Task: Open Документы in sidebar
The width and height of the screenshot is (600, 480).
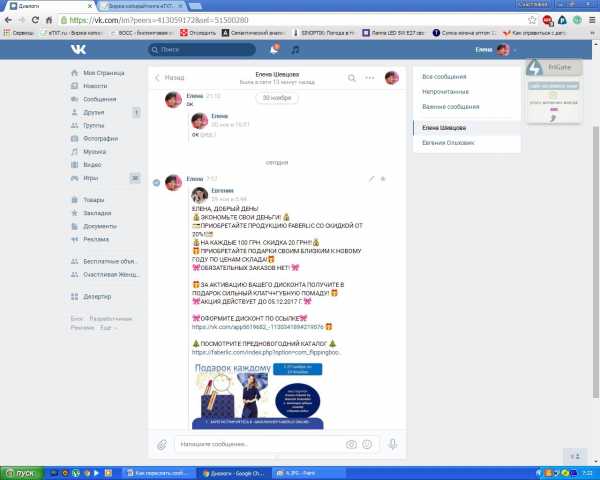Action: [100, 226]
